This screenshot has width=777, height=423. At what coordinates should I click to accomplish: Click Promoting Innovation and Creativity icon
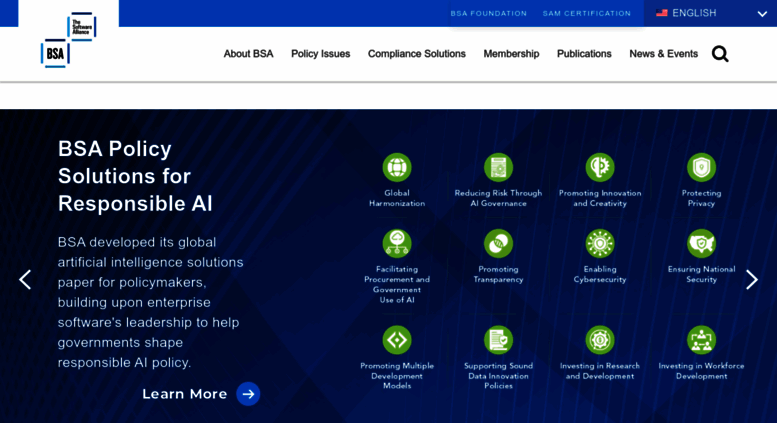pyautogui.click(x=600, y=167)
